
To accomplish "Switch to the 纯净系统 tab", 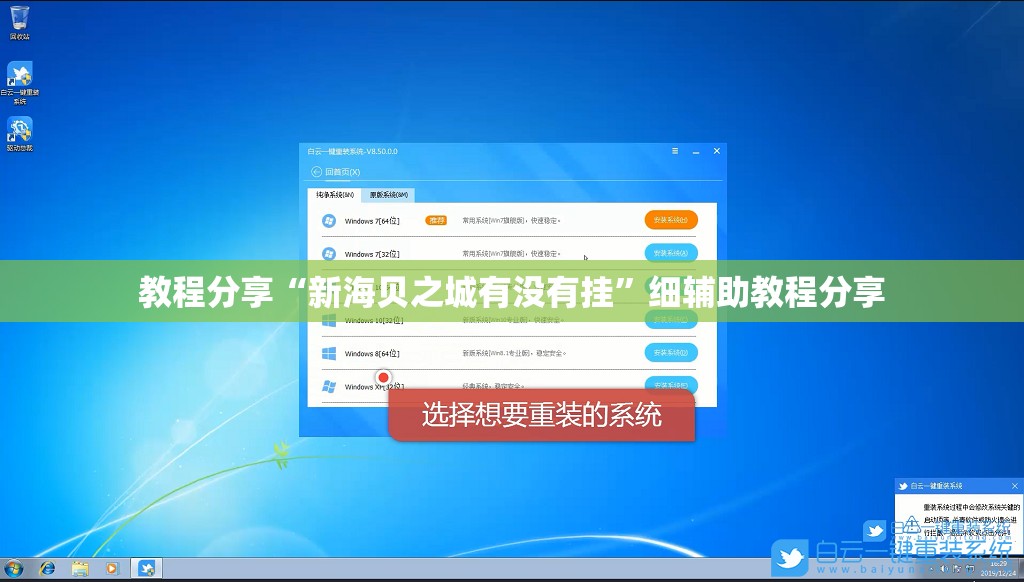I will point(334,195).
